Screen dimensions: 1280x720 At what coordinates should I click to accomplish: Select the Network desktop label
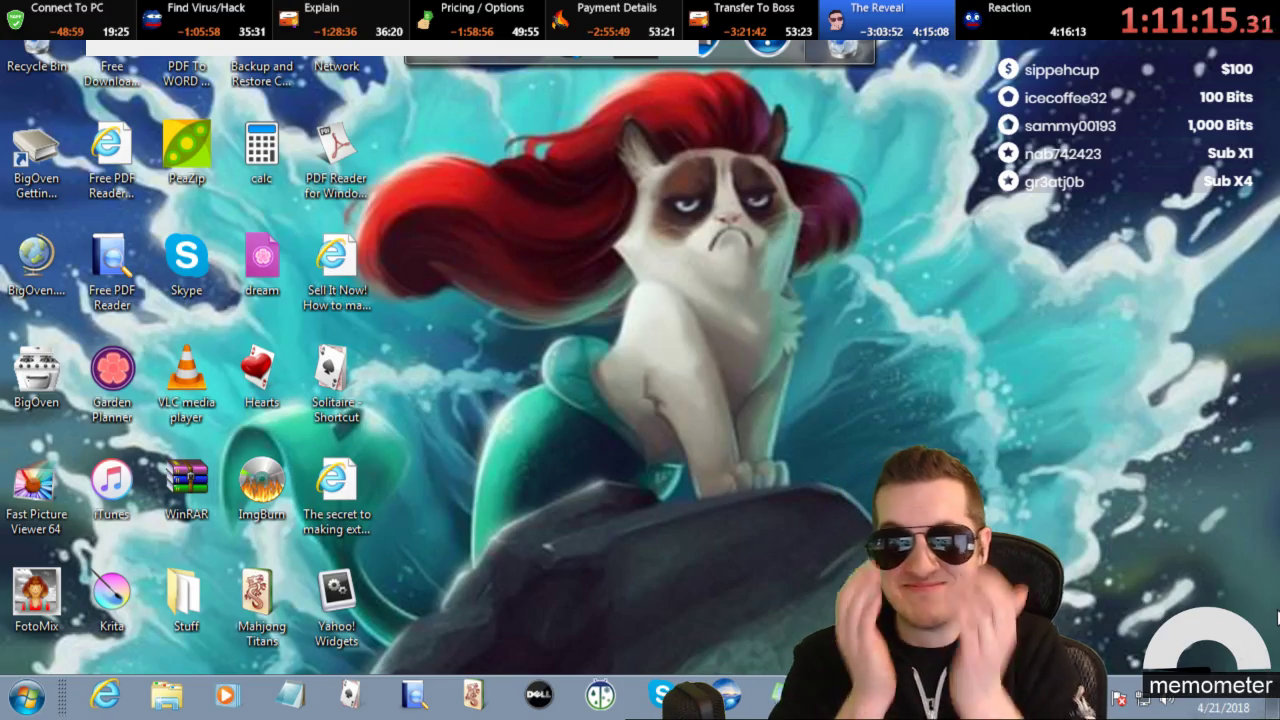(x=337, y=66)
